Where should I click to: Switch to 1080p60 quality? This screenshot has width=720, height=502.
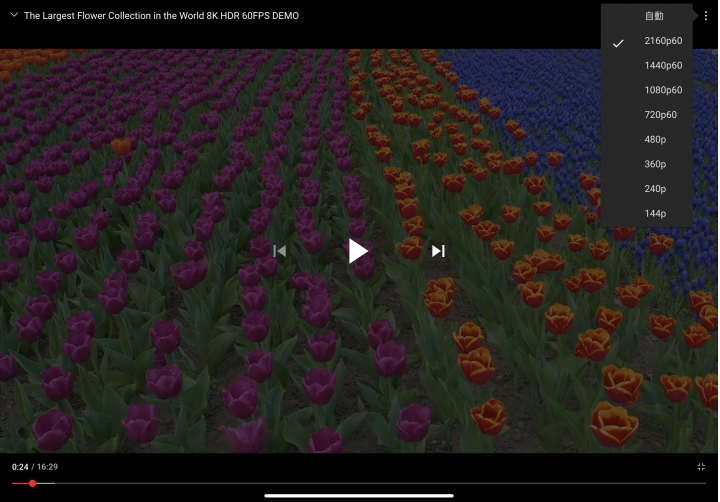tap(647, 90)
